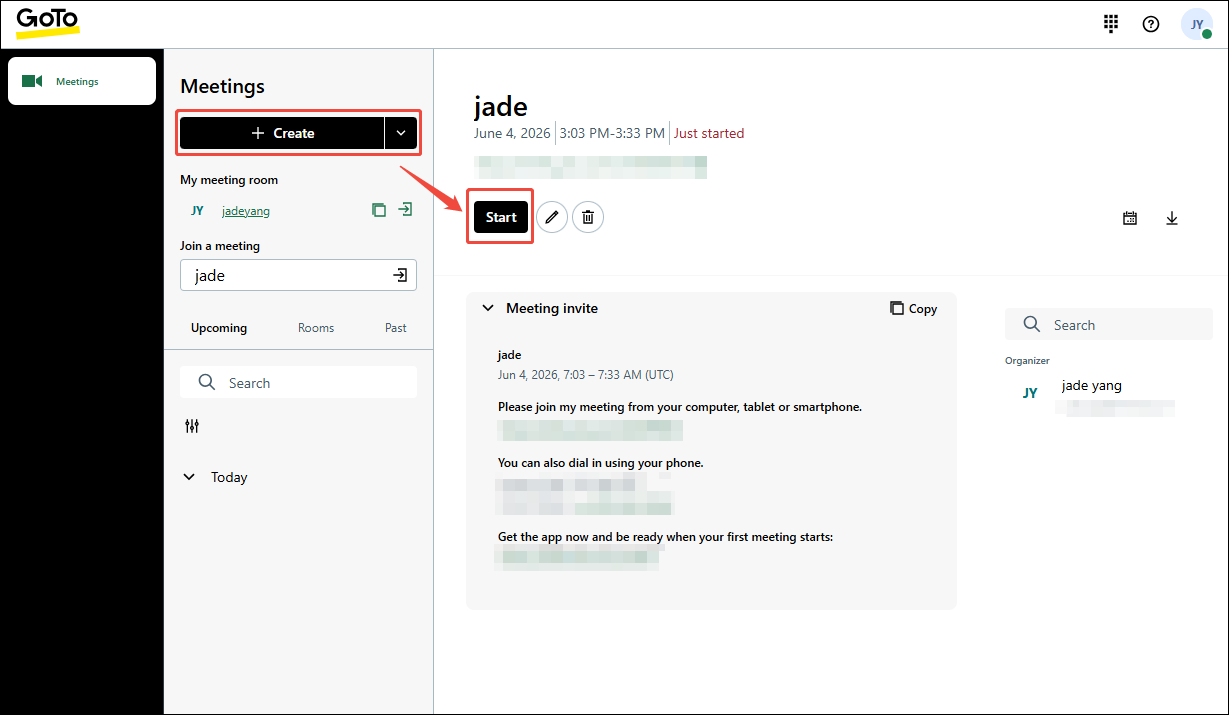Click the meetings Search field in sidebar

point(299,383)
